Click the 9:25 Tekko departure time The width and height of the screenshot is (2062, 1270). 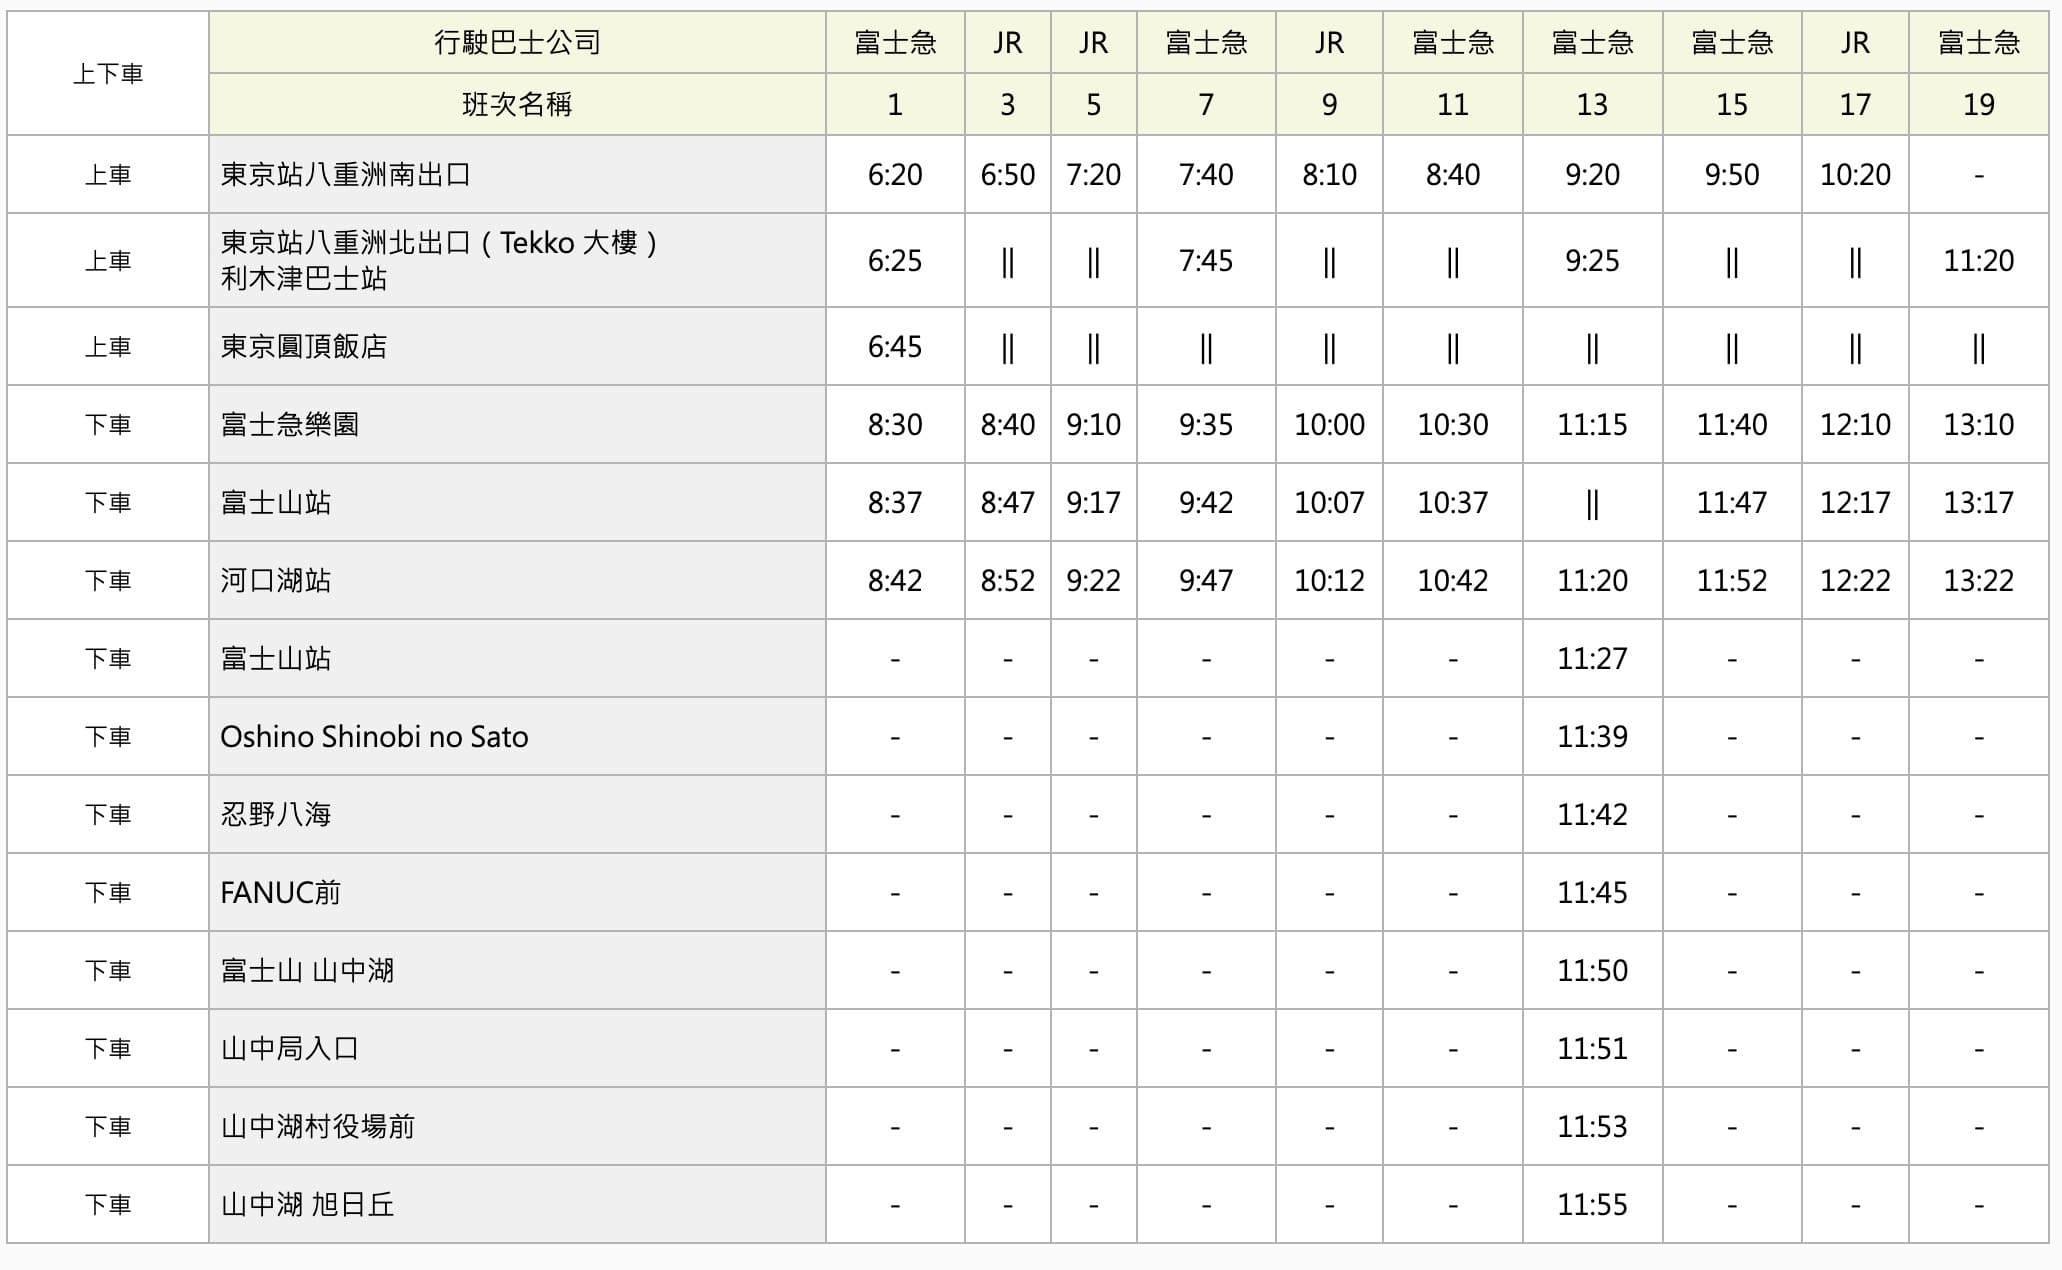click(x=1592, y=261)
